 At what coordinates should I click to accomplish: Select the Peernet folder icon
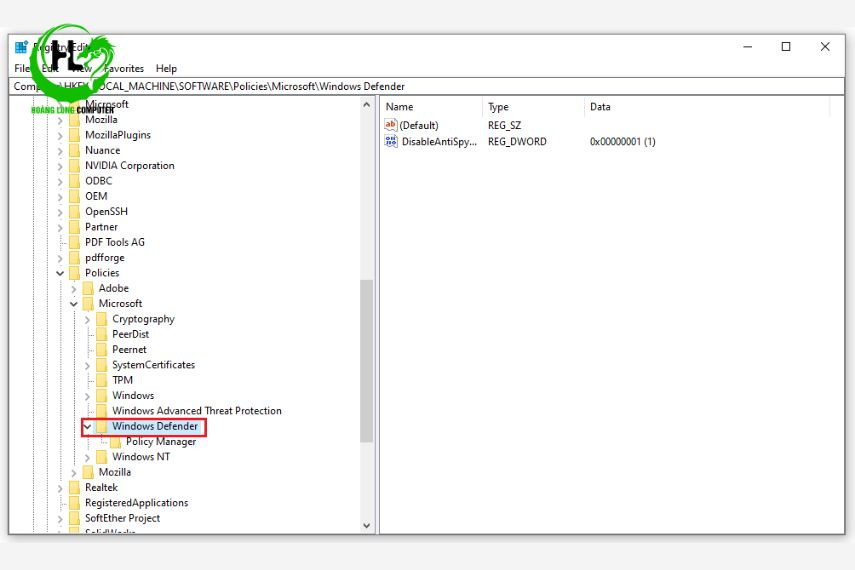tap(102, 350)
